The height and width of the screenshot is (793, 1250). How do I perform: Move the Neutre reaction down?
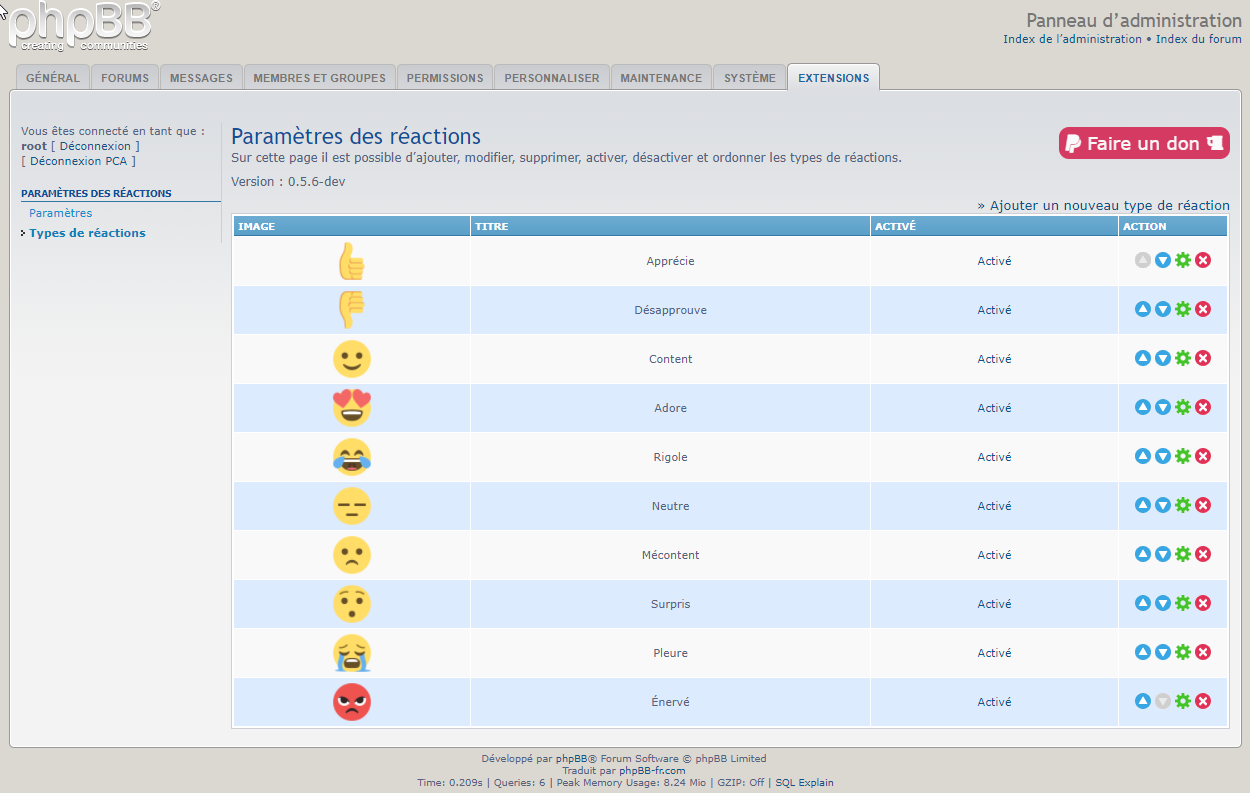tap(1163, 505)
